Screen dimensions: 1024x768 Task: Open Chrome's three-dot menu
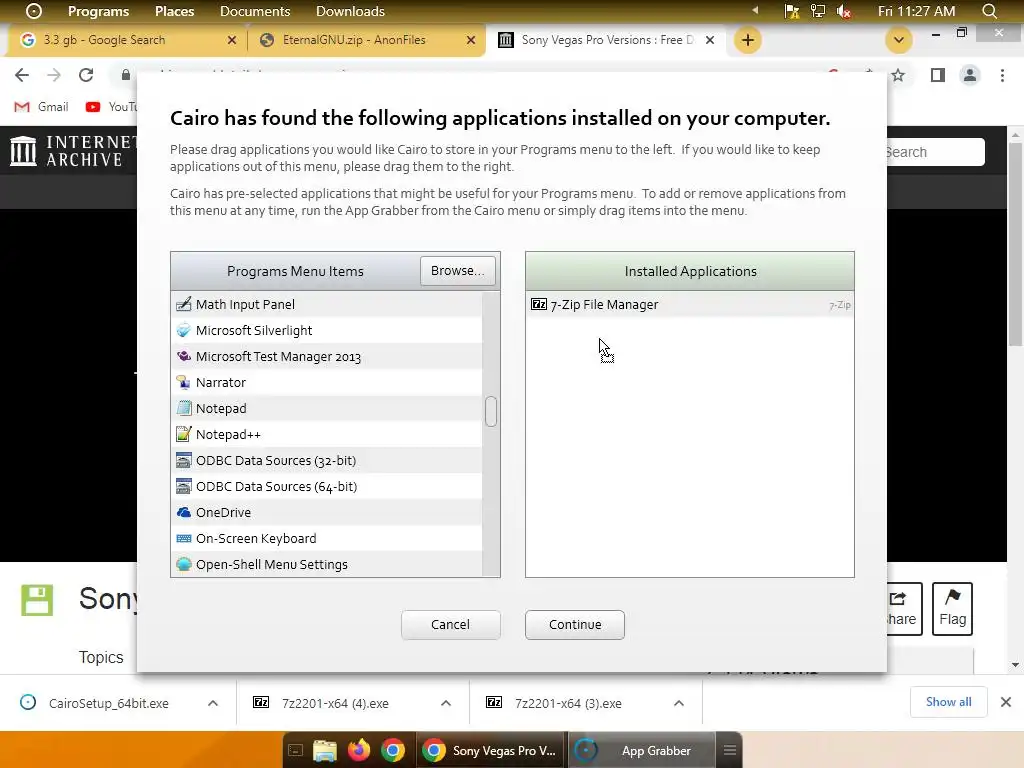point(1002,75)
